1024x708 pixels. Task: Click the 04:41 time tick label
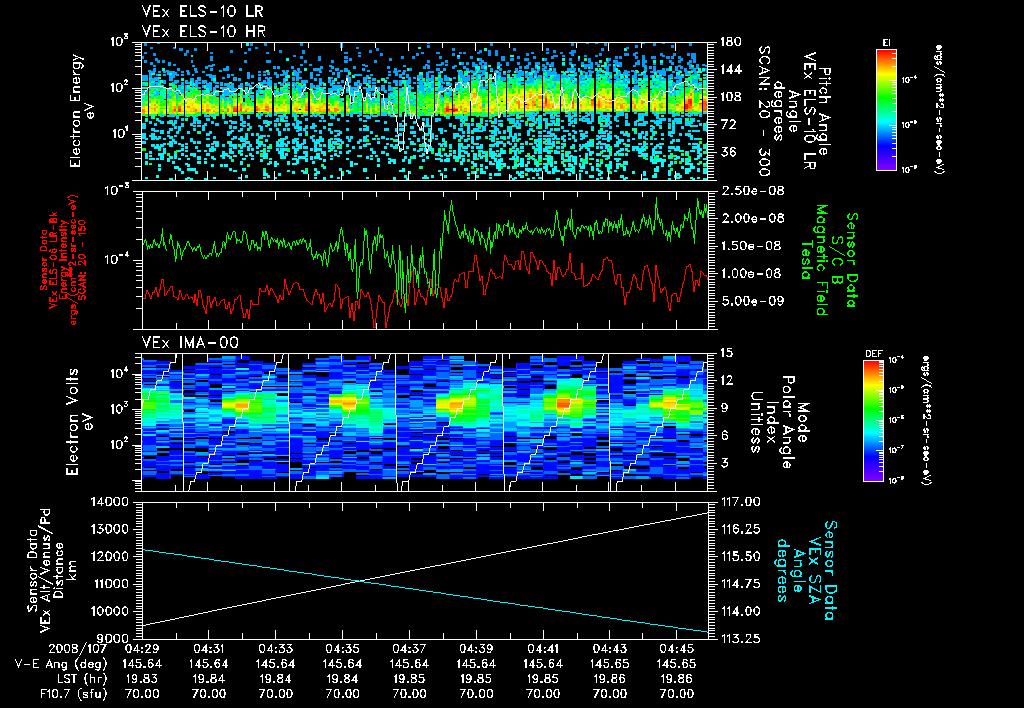point(543,650)
